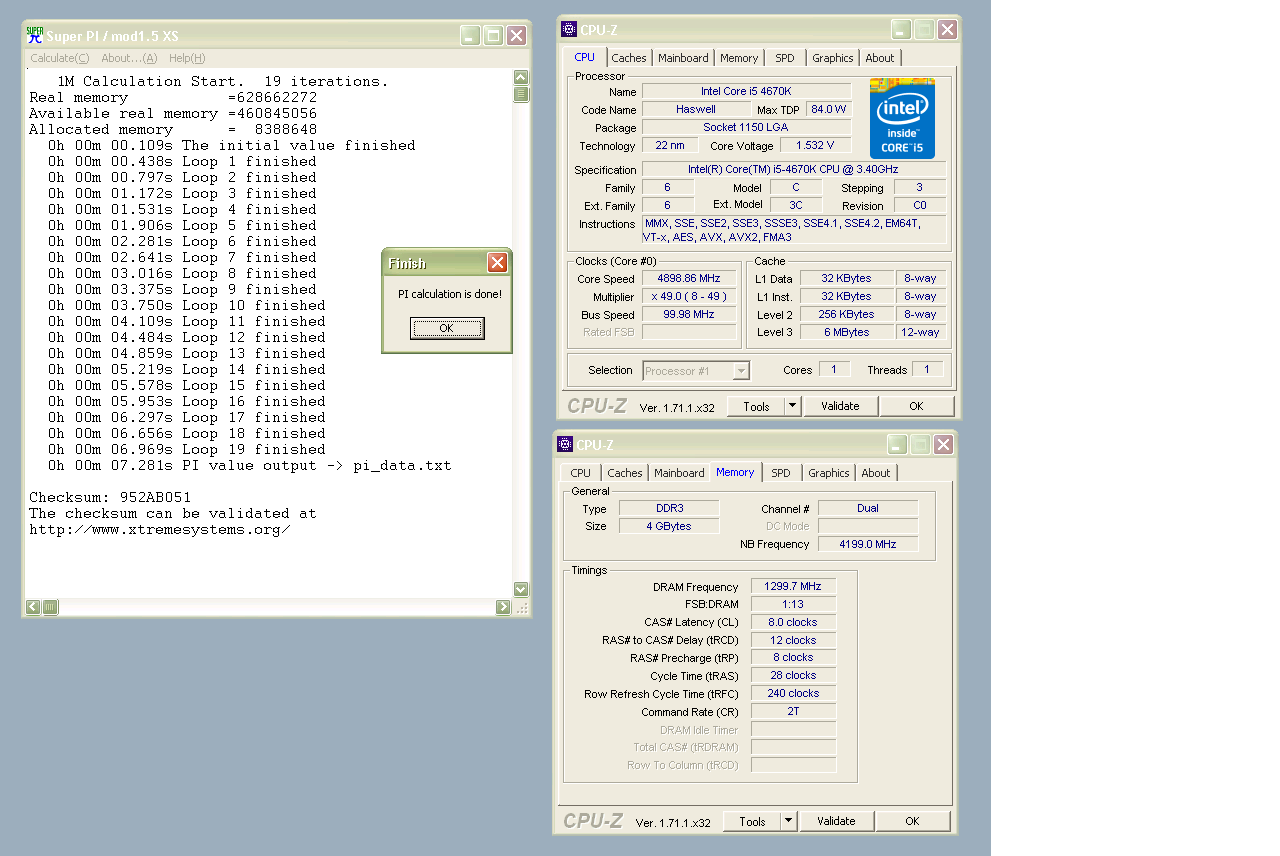Close the Super PI window
This screenshot has width=1280, height=856.
(x=516, y=36)
